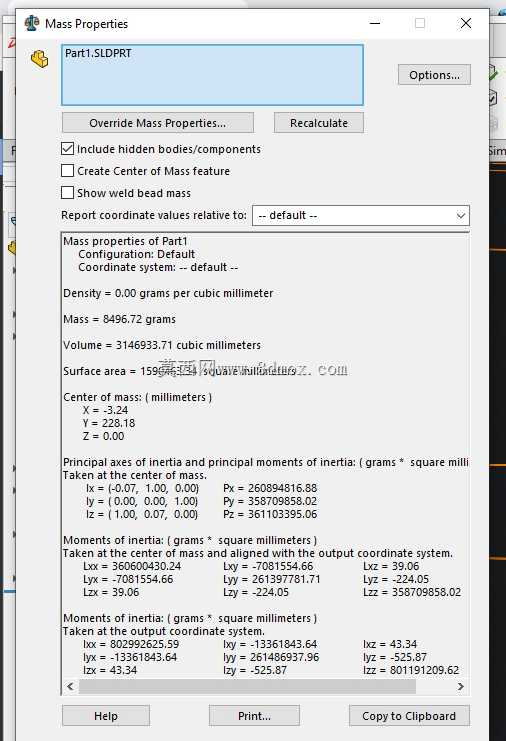Click the Py = 358709858.02 principal moment
Screen dimensions: 506x741
coord(270,501)
